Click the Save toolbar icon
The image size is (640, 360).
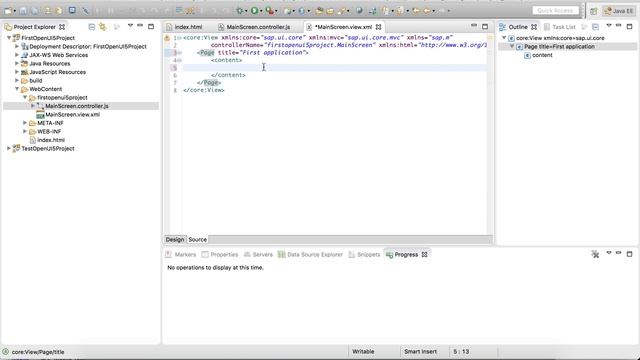click(x=23, y=11)
